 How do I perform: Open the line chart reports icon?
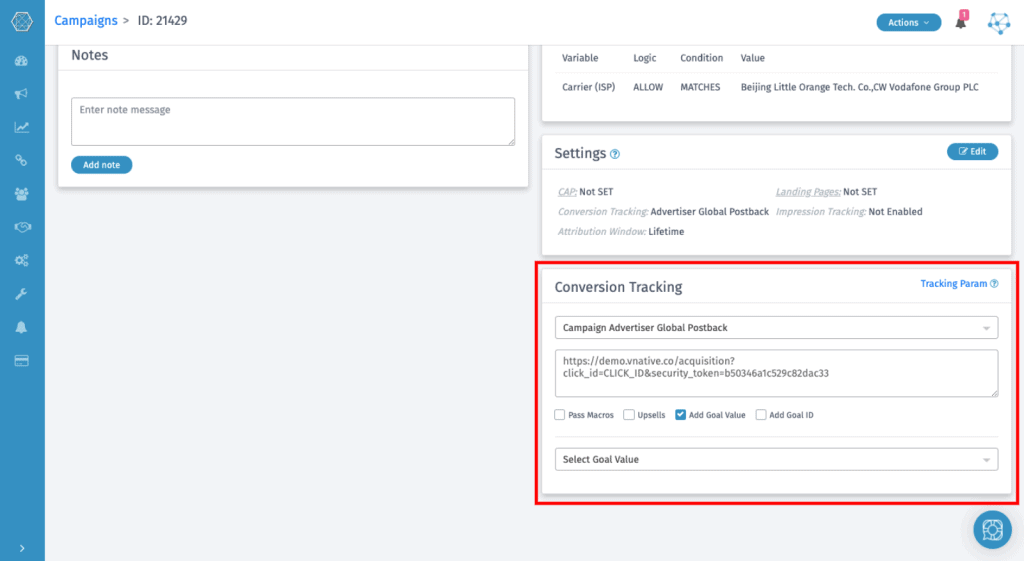(x=21, y=127)
